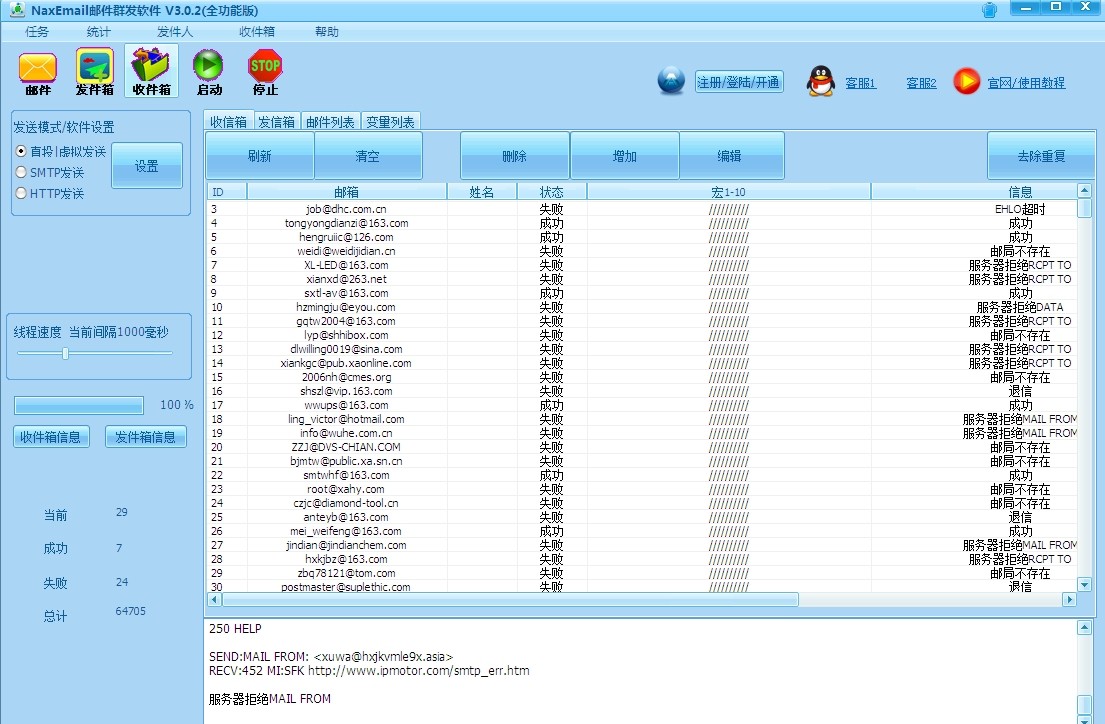The height and width of the screenshot is (724, 1105).
Task: Open the 官网/使用教程 link
Action: tap(1026, 83)
